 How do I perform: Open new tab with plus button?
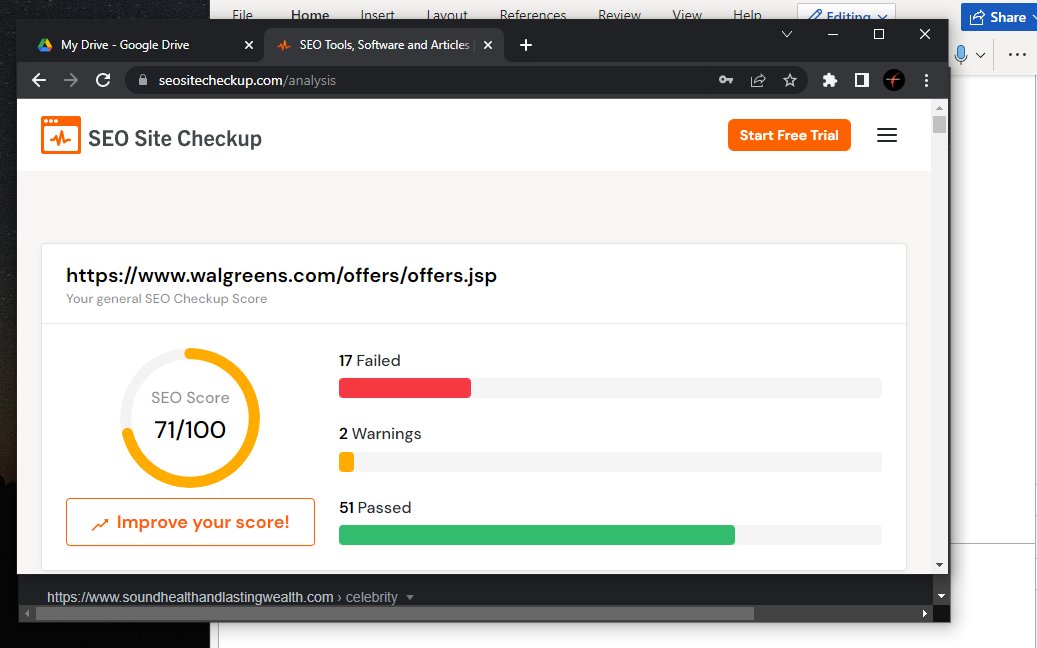tap(526, 45)
